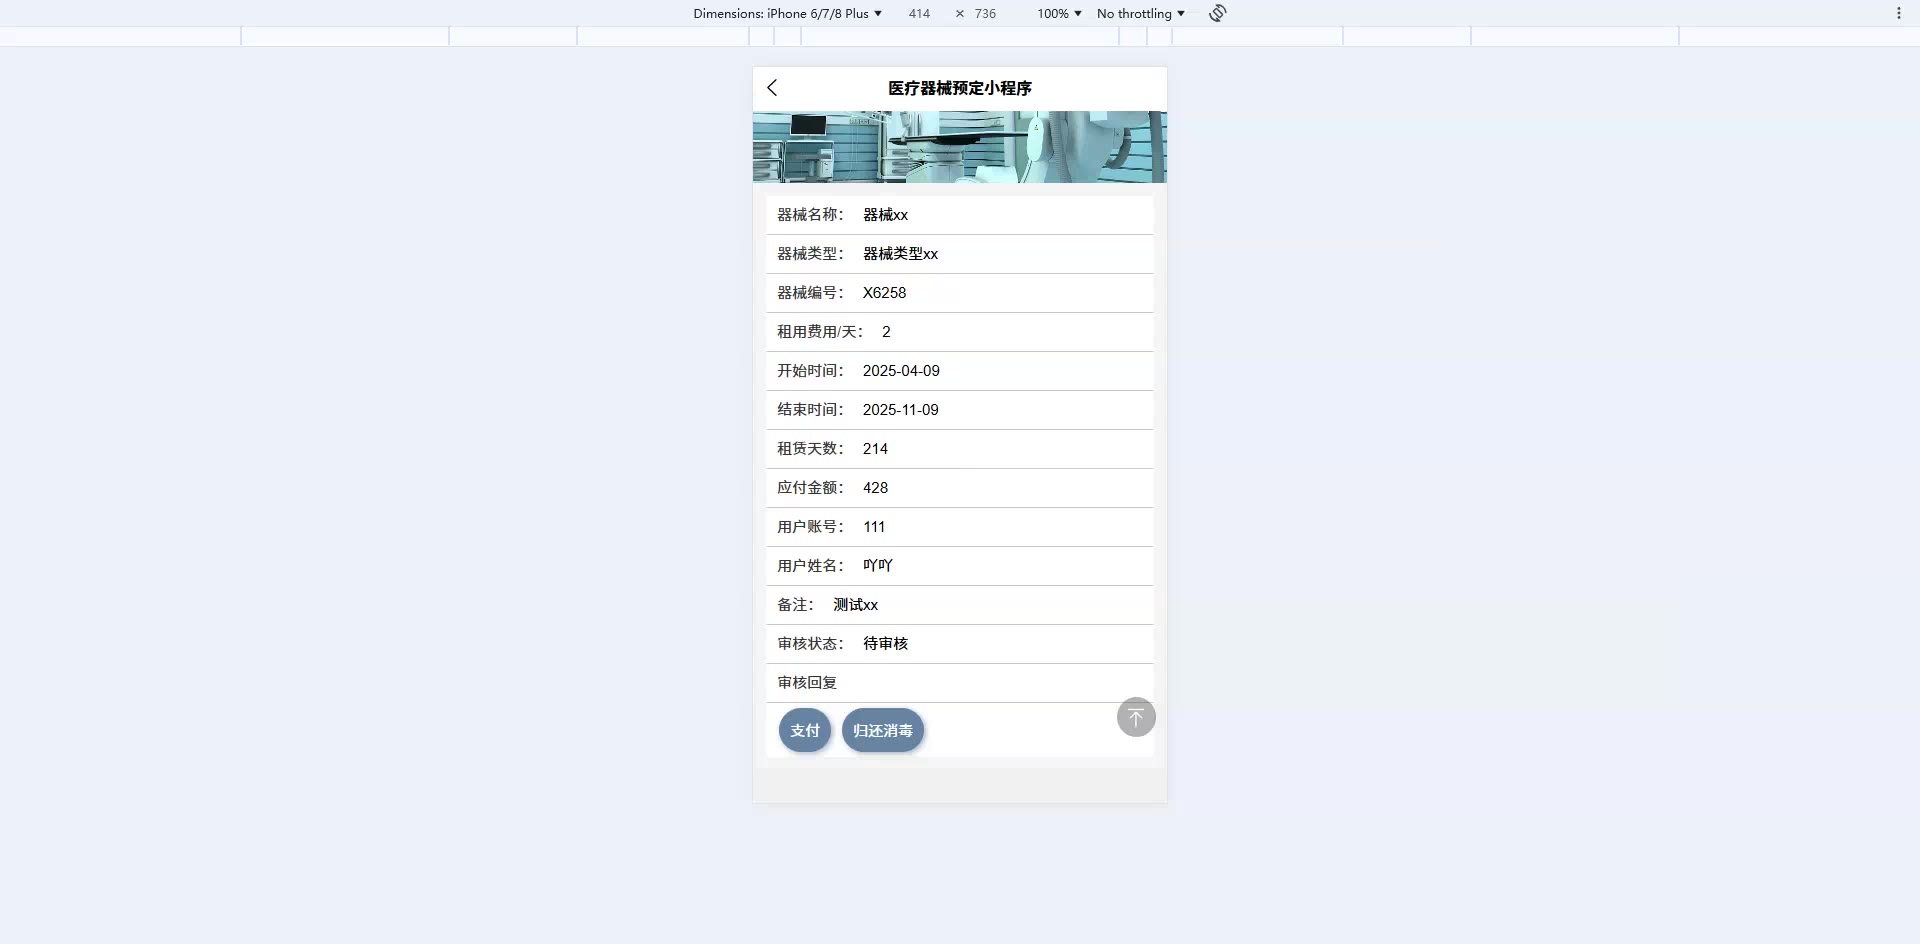Select the 应付金额 428 row
The width and height of the screenshot is (1920, 944).
(x=960, y=488)
